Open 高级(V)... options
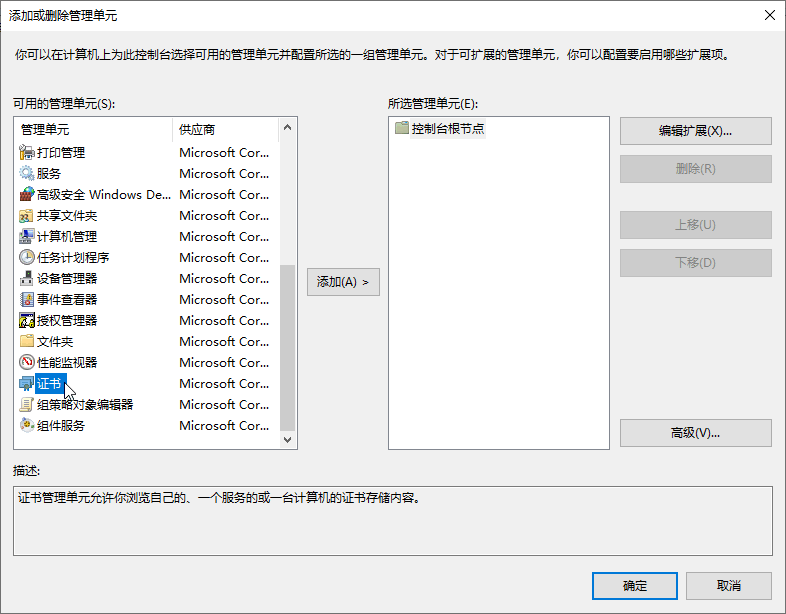Viewport: 786px width, 614px height. tap(695, 433)
